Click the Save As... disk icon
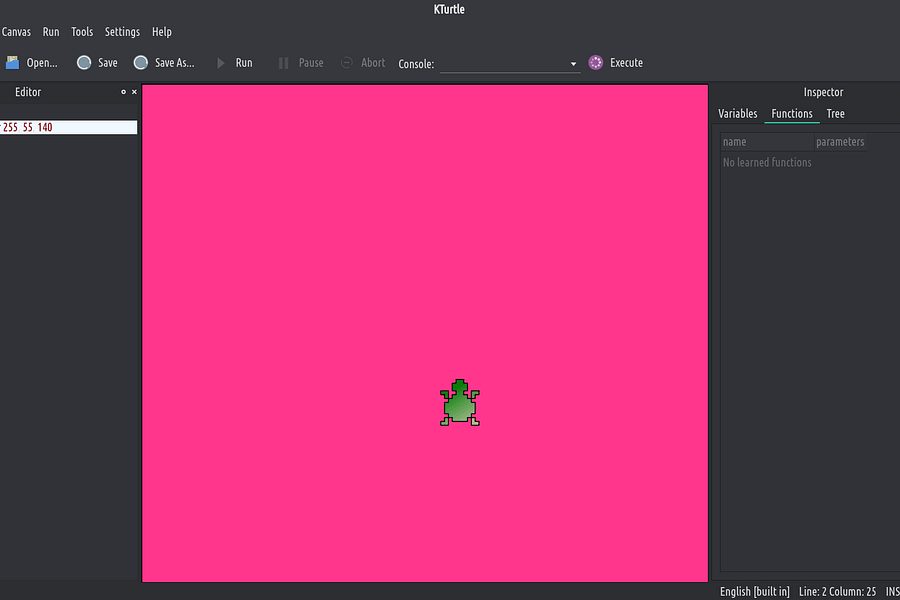 tap(143, 62)
